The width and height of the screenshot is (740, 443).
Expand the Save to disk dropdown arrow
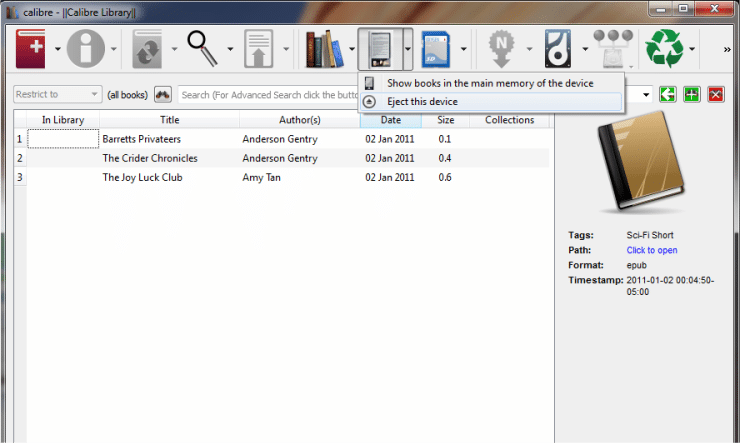[585, 49]
